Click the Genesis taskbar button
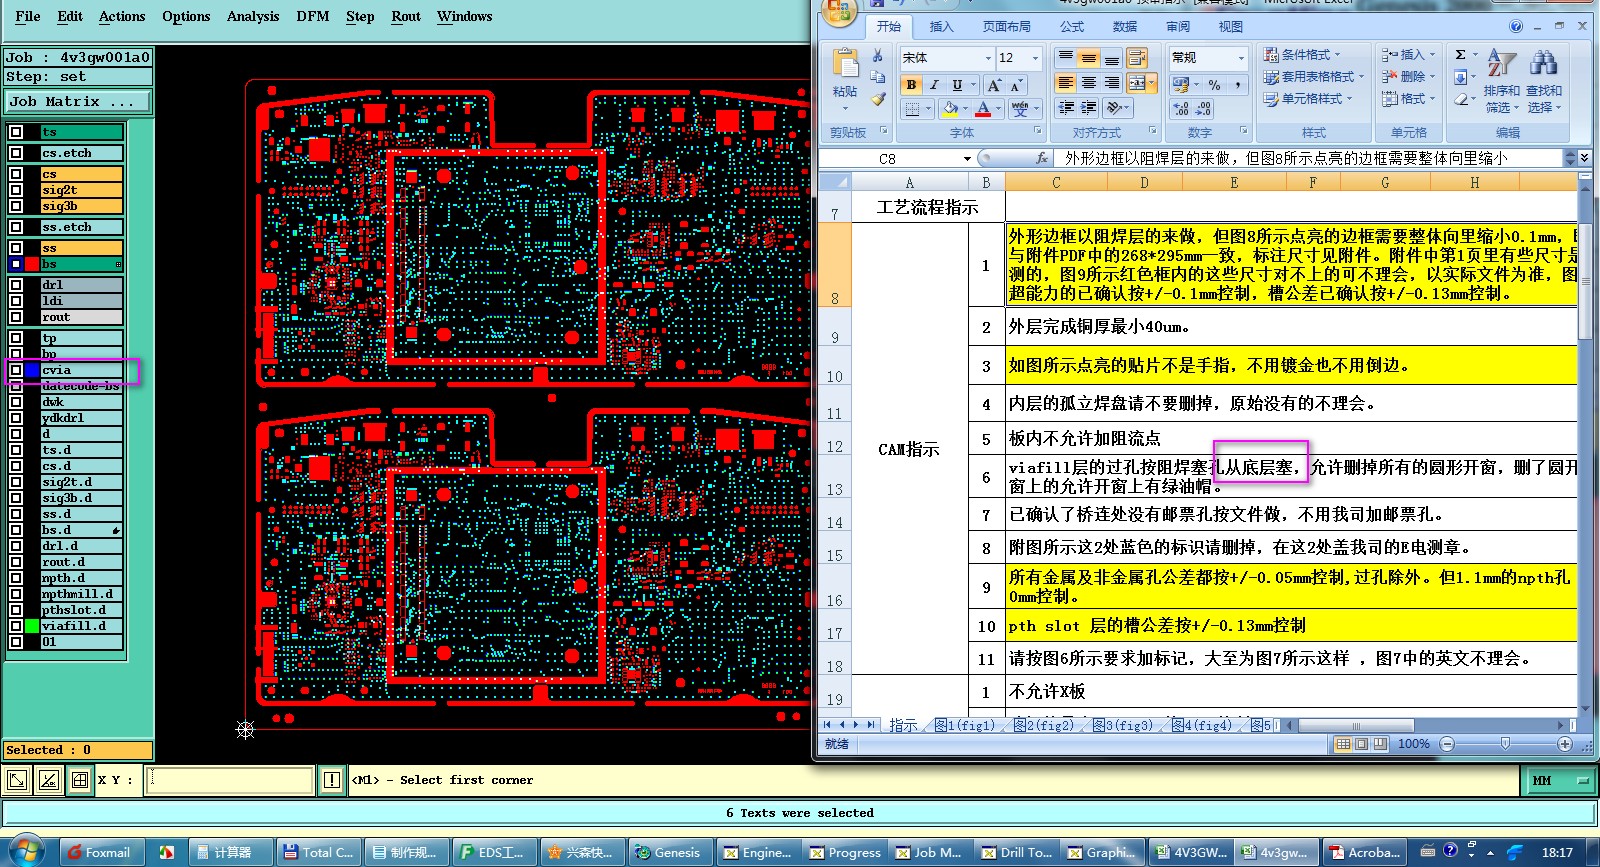Screen dimensions: 1600x867 click(670, 852)
